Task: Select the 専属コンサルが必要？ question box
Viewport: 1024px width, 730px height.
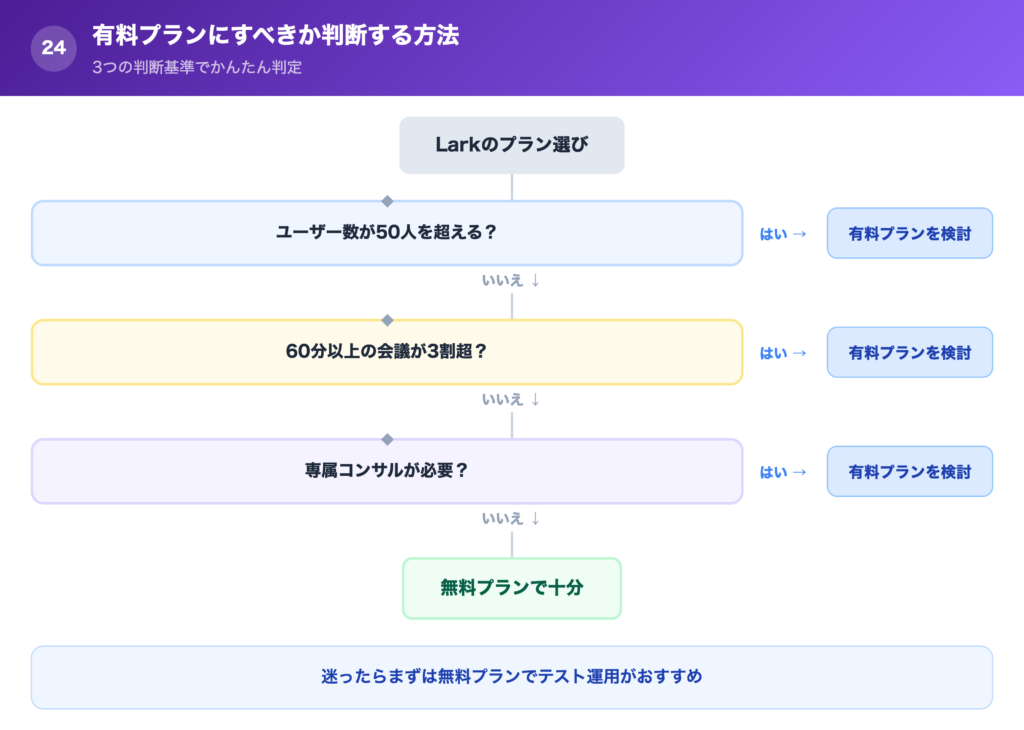Action: pyautogui.click(x=386, y=471)
